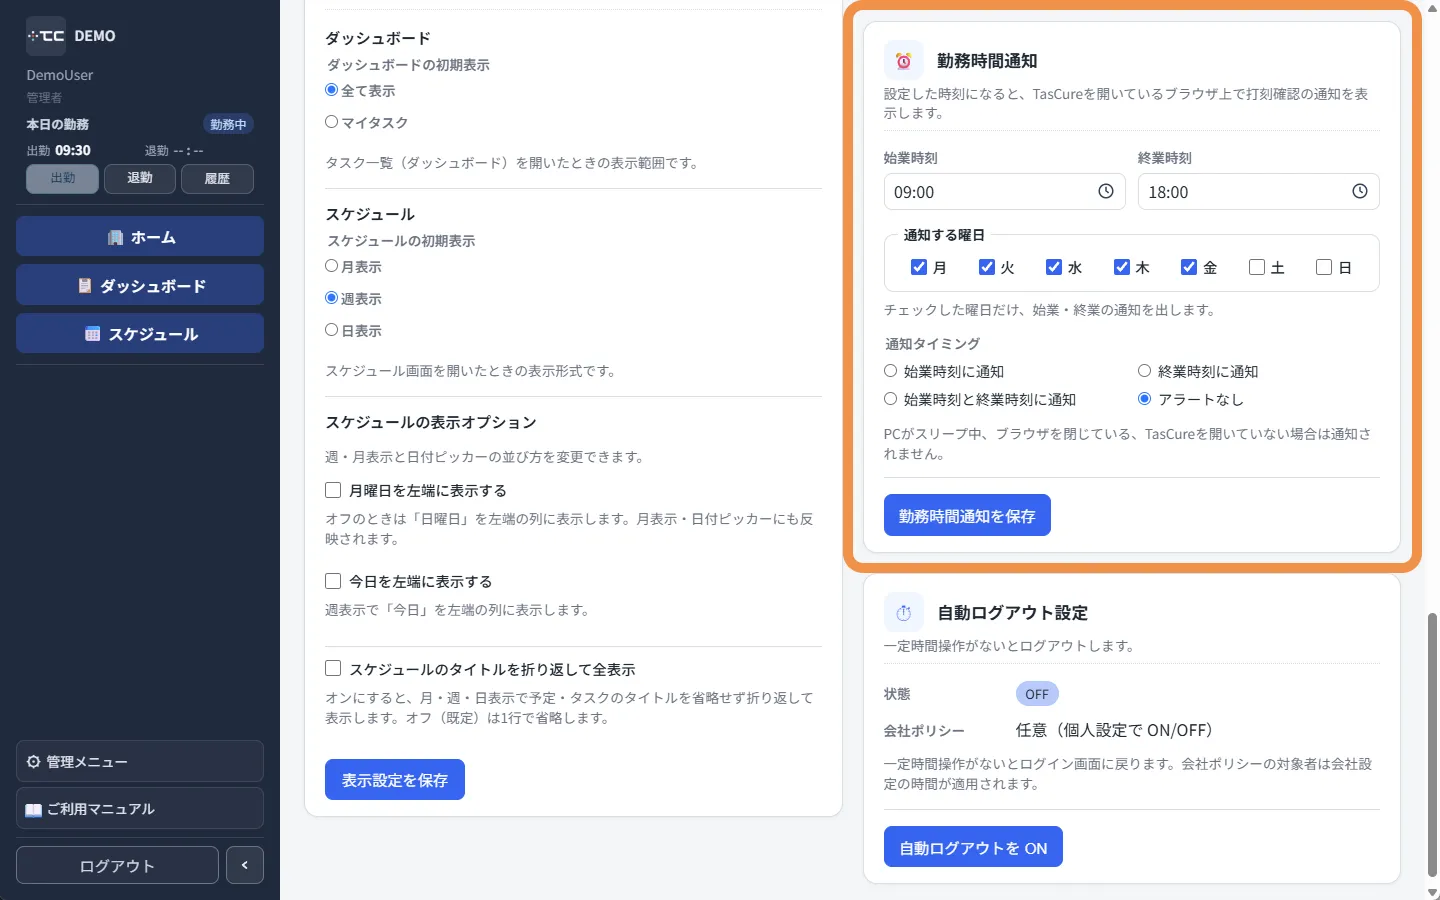Uncheck the 火 weekday checkbox
Viewport: 1440px width, 900px height.
[x=987, y=267]
